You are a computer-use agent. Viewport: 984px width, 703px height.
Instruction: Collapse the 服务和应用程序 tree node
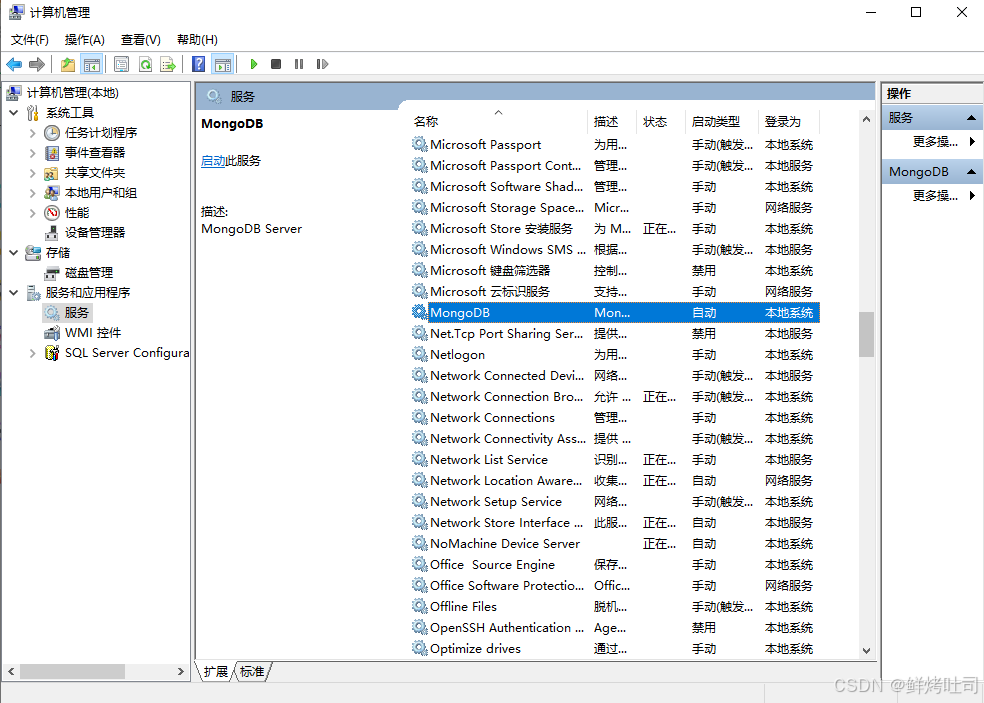tap(14, 292)
